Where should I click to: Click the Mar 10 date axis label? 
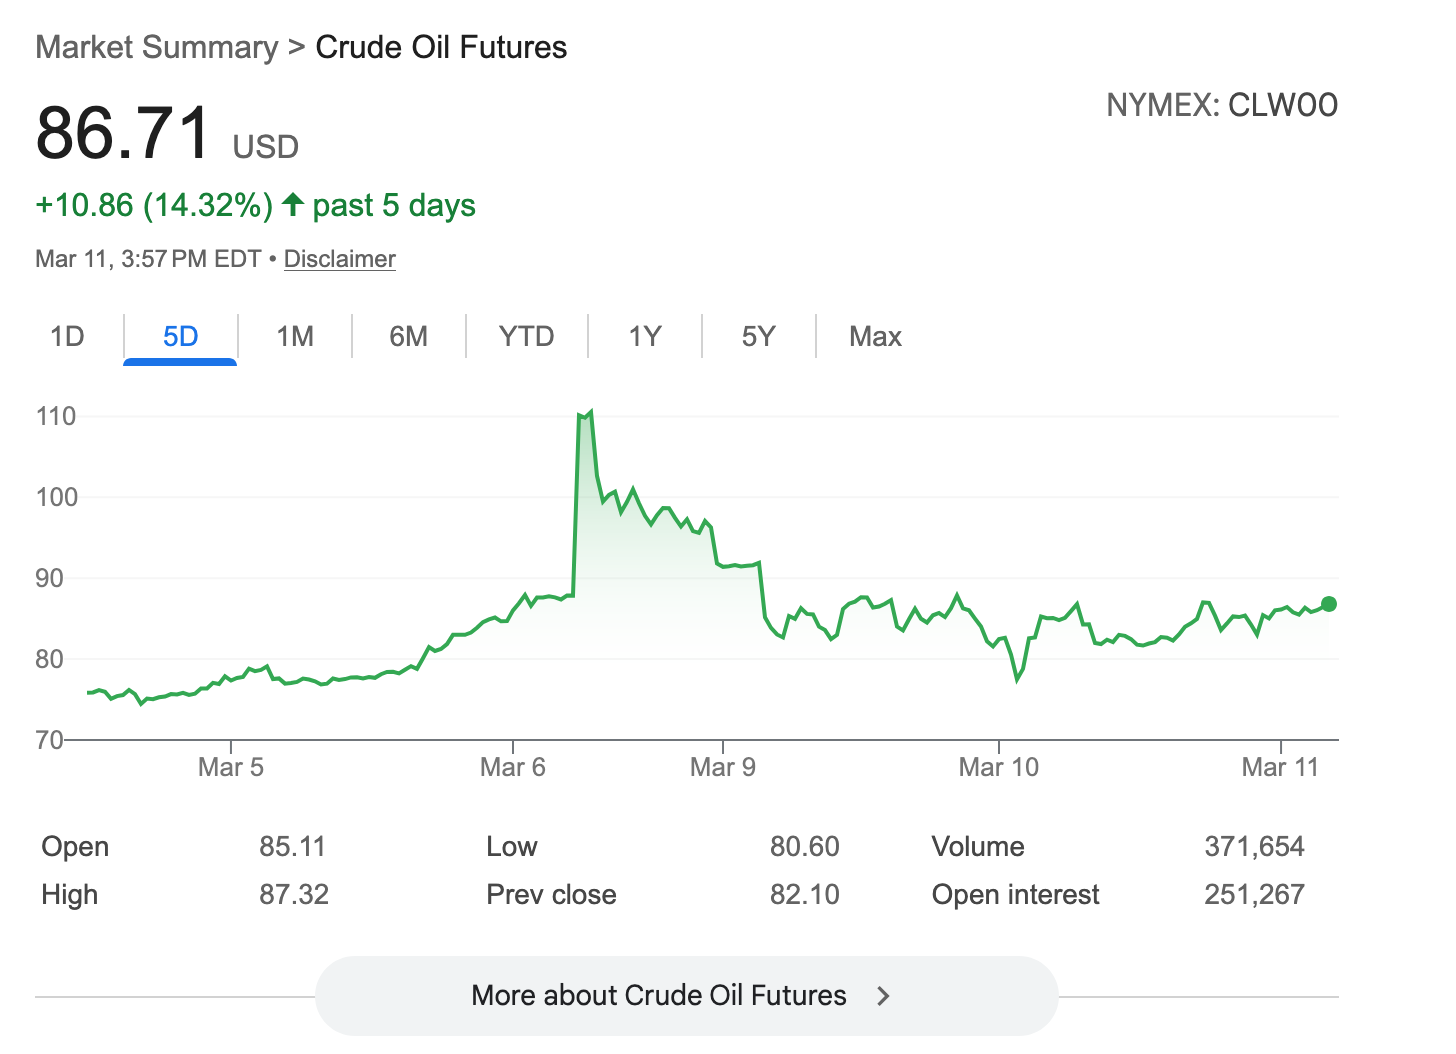tap(998, 767)
